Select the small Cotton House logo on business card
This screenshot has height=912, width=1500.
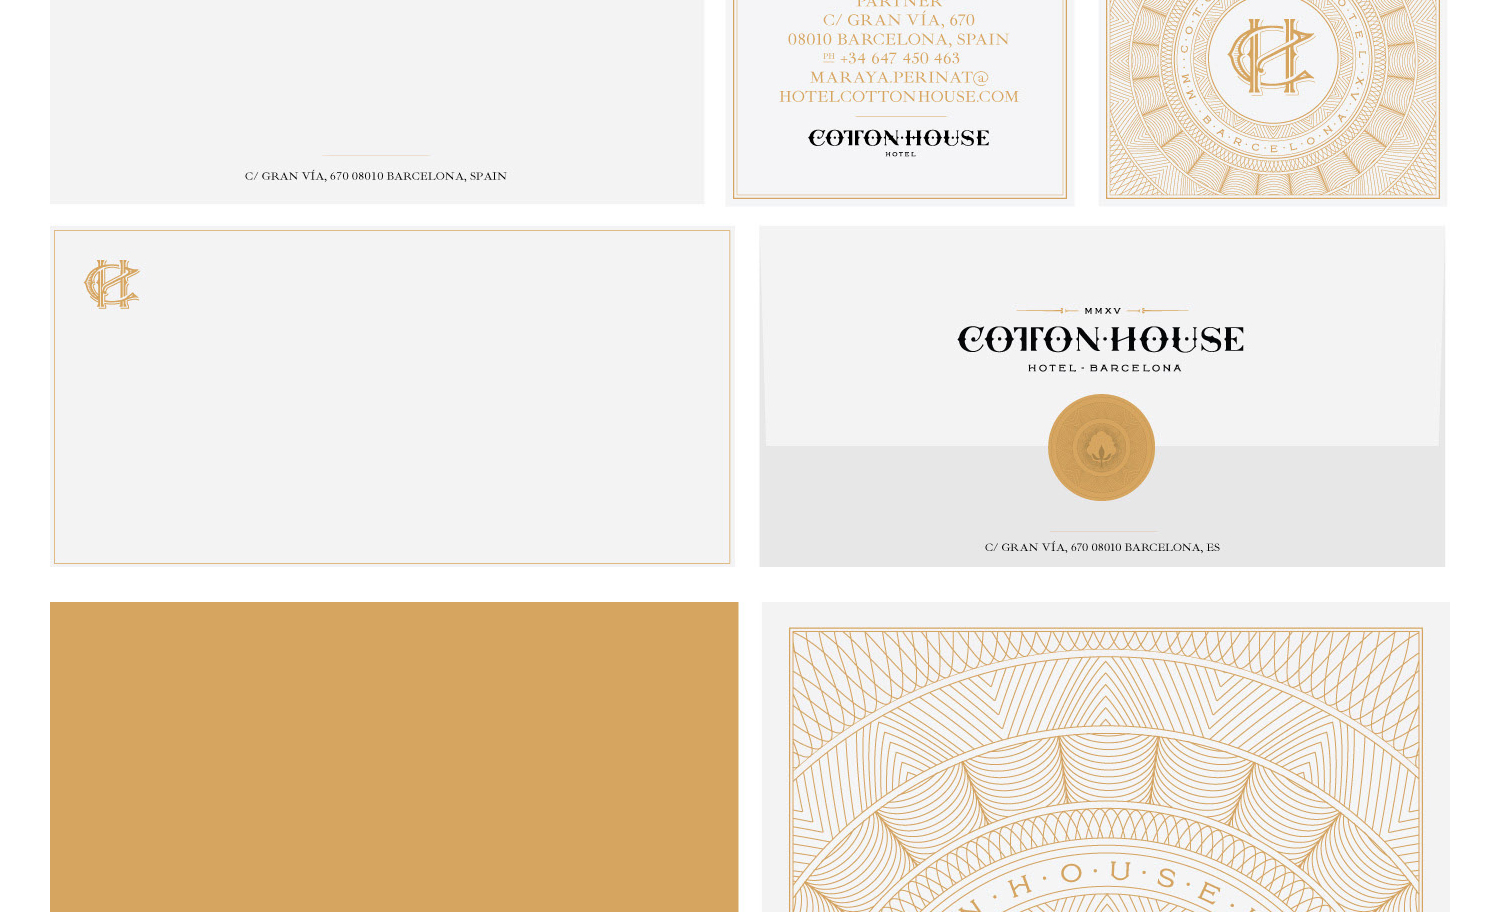pyautogui.click(x=898, y=140)
